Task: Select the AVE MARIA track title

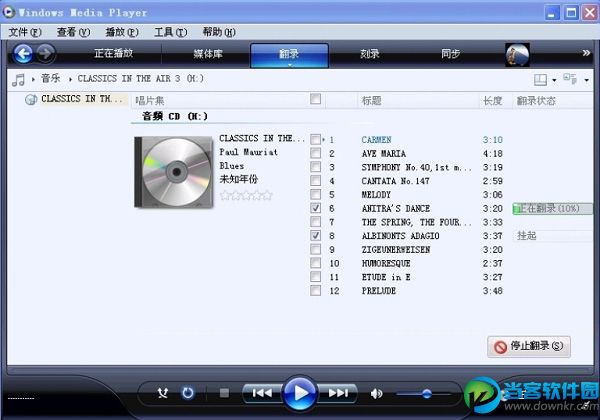Action: (384, 153)
